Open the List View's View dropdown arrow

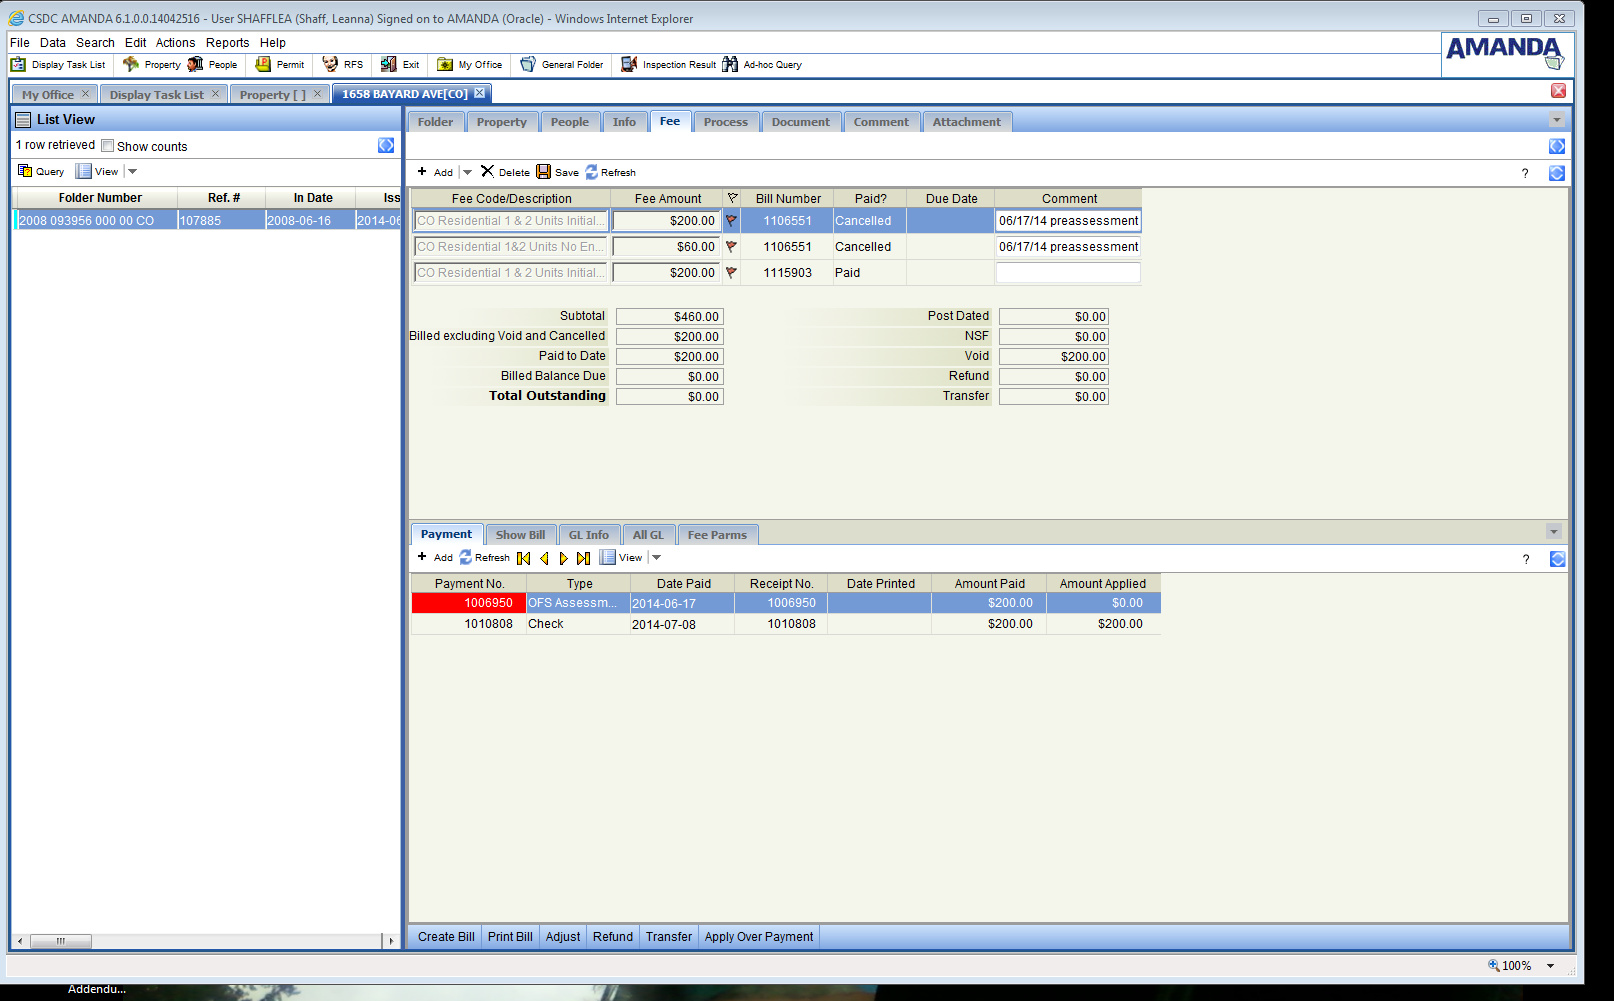[x=132, y=172]
